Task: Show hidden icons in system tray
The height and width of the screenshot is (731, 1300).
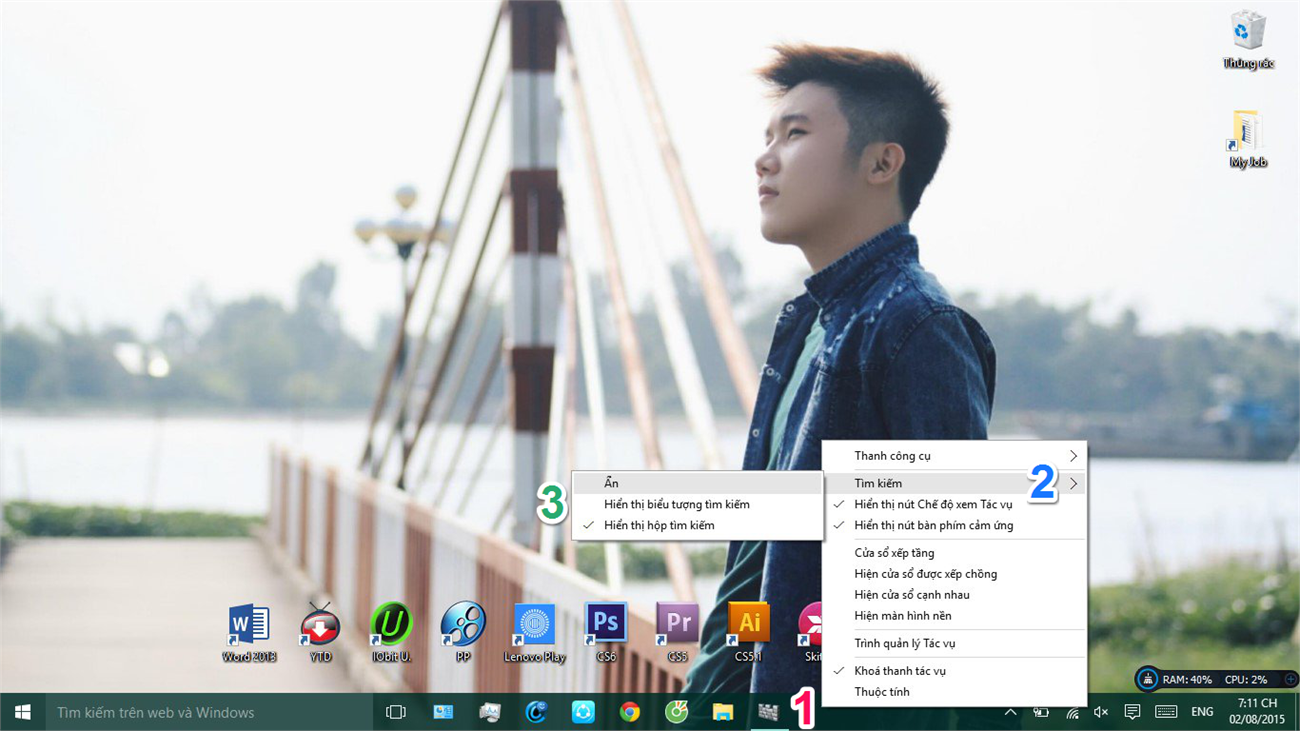Action: (1010, 712)
